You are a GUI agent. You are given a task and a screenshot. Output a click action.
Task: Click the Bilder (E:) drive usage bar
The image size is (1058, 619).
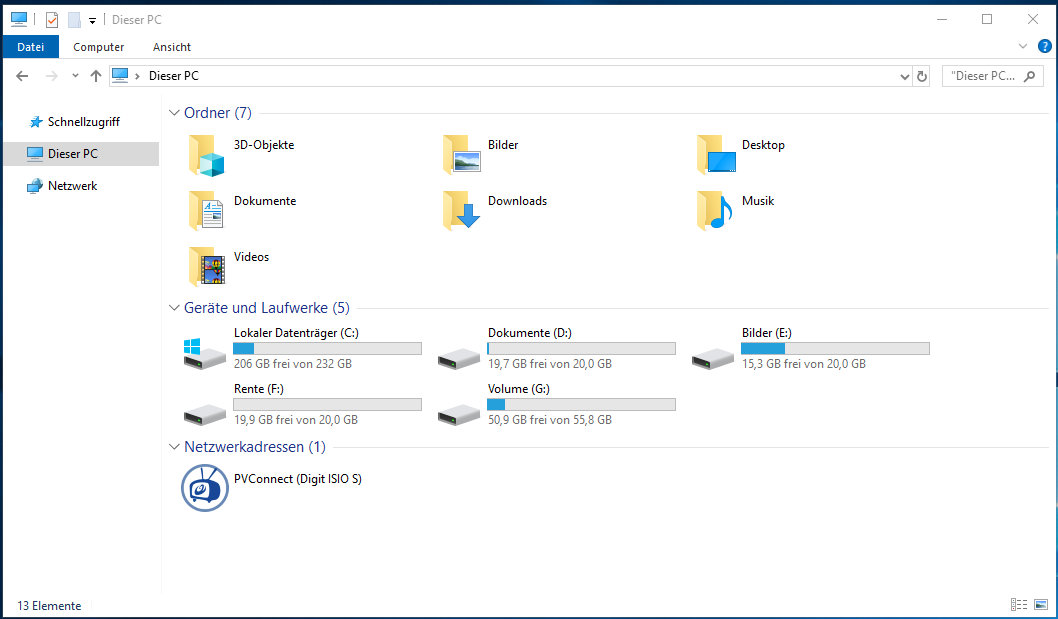pyautogui.click(x=835, y=348)
